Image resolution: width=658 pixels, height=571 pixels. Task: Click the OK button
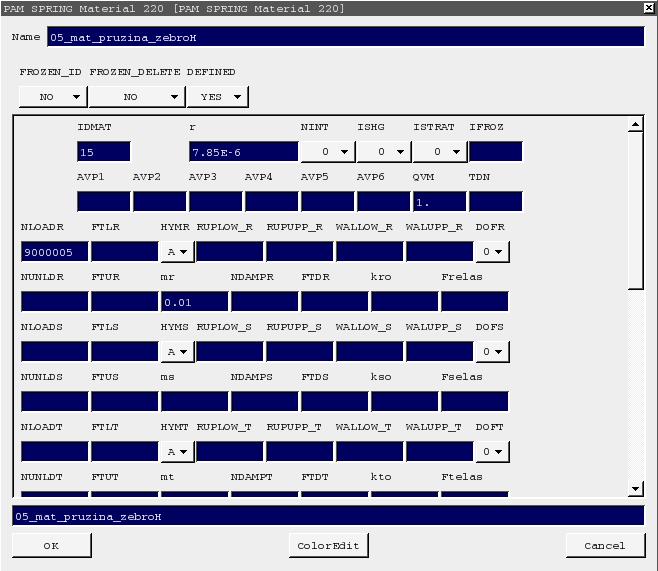click(x=52, y=545)
